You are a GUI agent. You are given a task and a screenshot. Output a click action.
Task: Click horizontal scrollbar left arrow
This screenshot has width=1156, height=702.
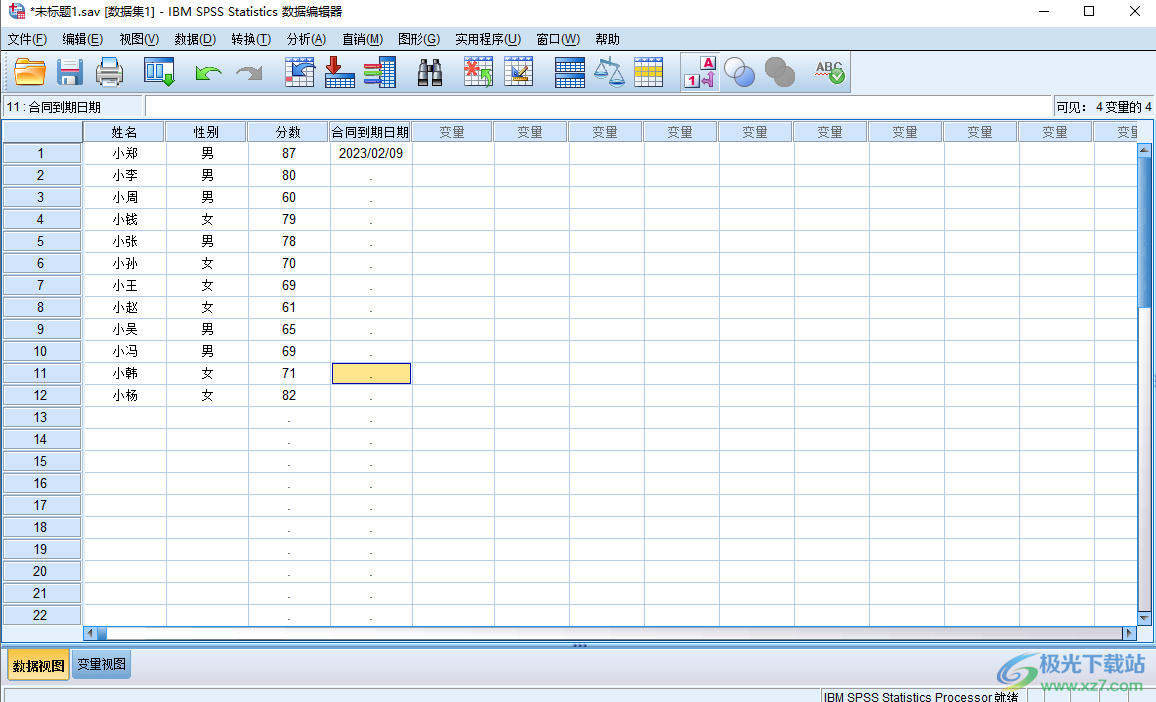90,633
